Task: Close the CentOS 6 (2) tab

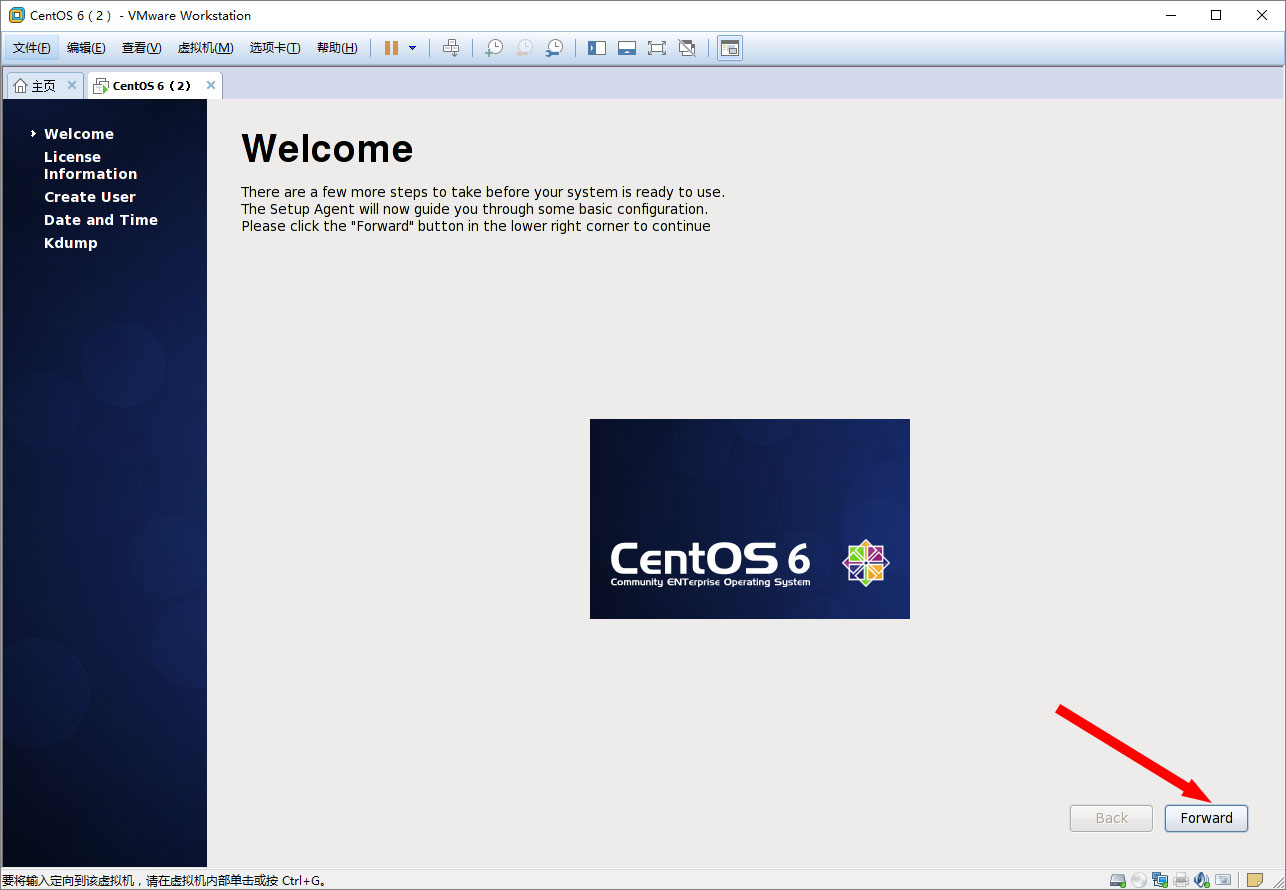Action: click(x=210, y=86)
